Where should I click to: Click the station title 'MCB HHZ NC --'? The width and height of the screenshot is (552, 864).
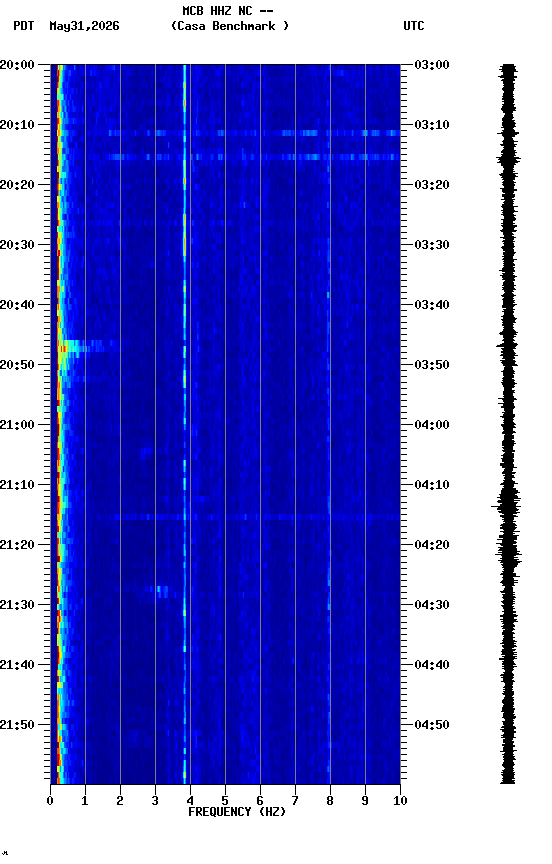coord(228,10)
